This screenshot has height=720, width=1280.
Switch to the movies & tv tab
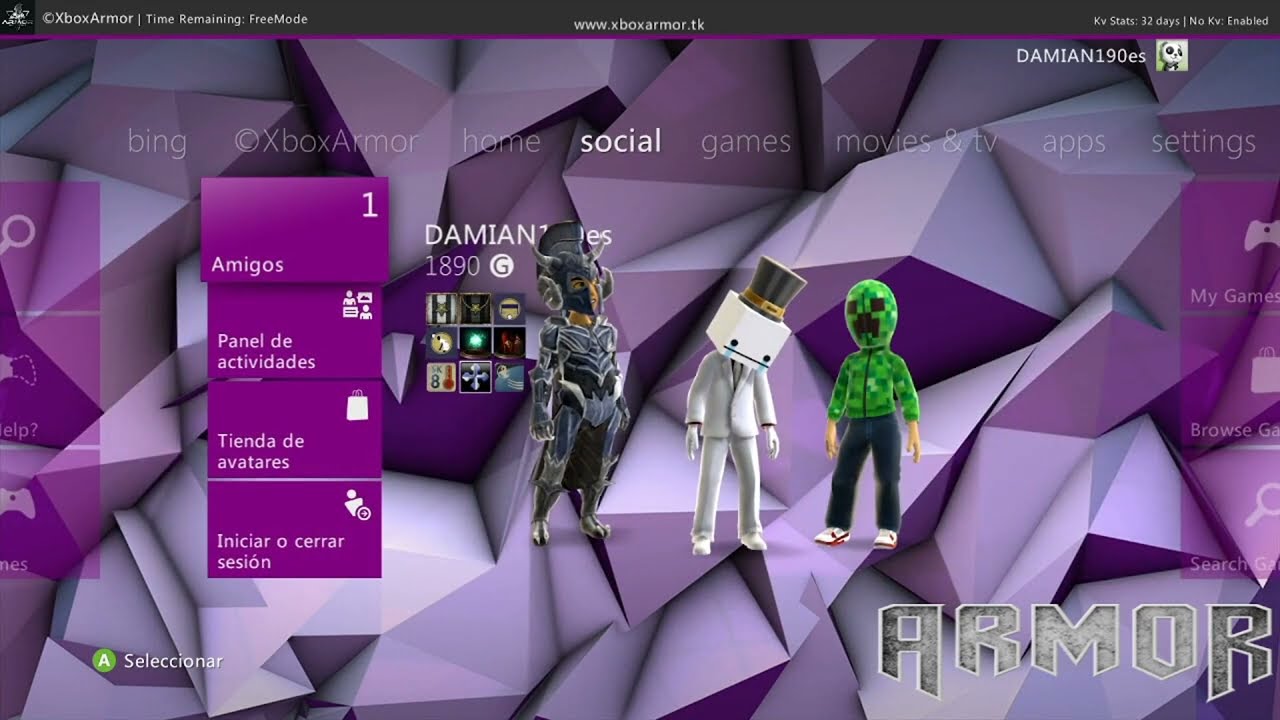tap(916, 141)
